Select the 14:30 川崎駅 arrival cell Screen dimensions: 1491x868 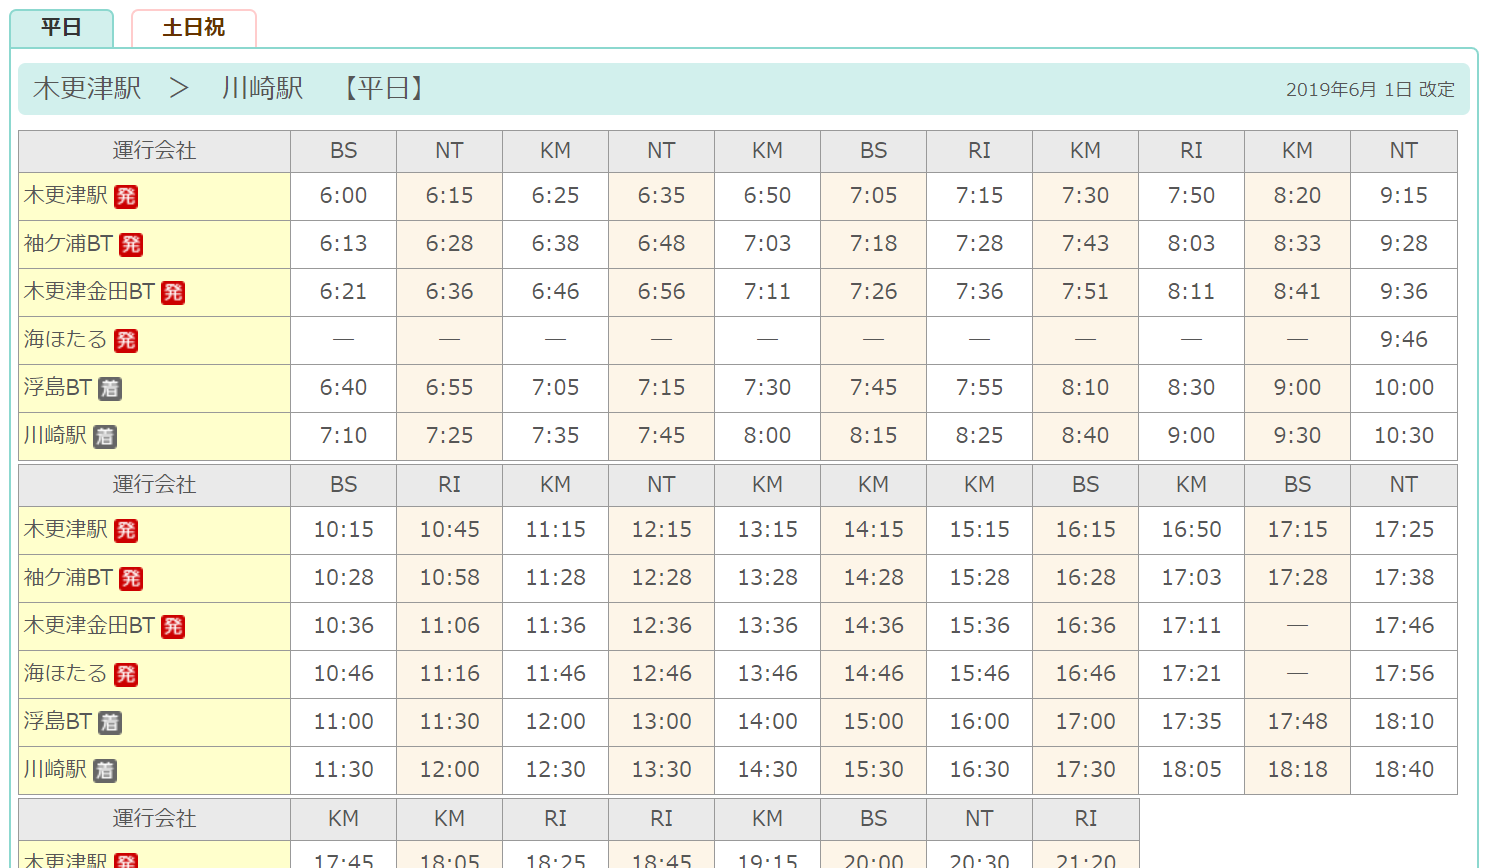tap(768, 770)
